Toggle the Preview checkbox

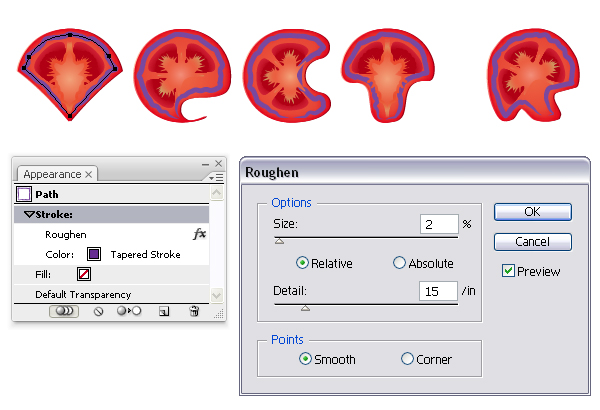pyautogui.click(x=508, y=271)
